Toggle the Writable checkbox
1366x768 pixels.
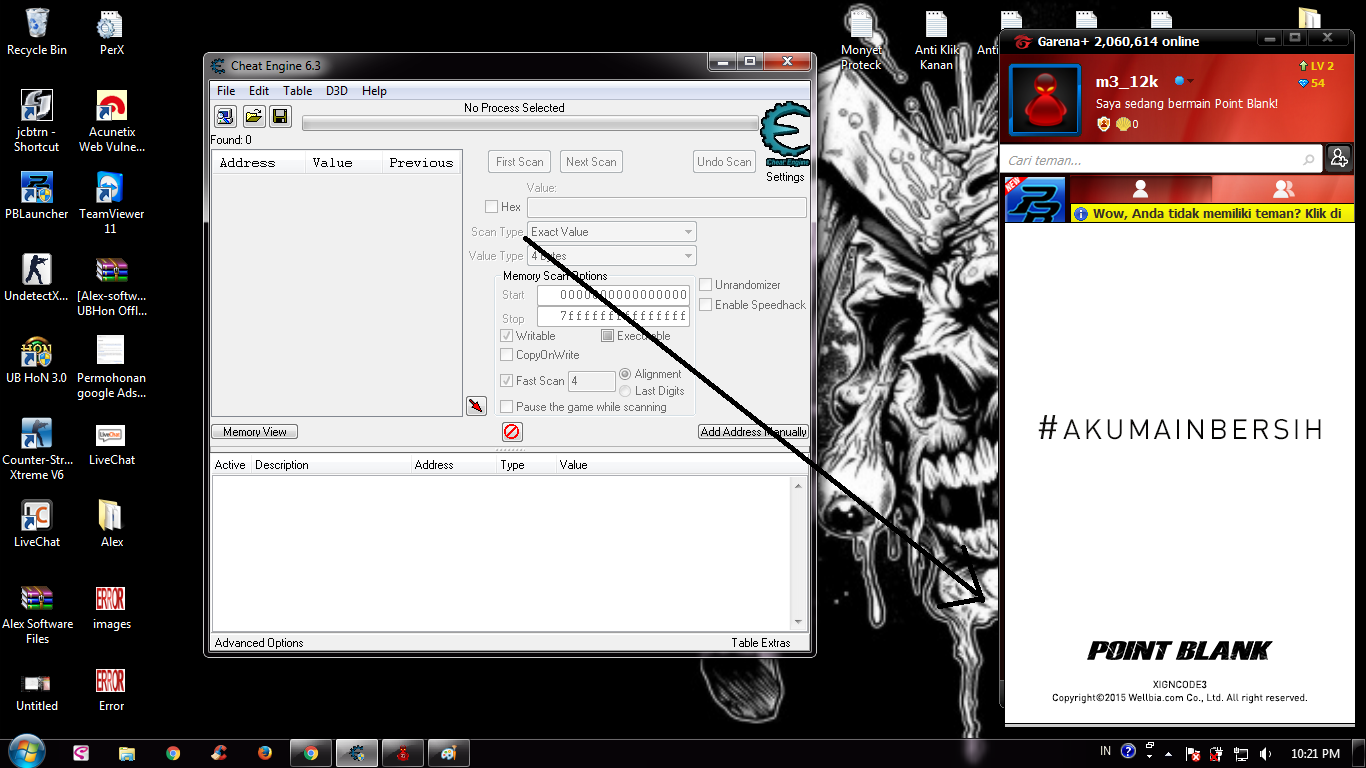(507, 336)
